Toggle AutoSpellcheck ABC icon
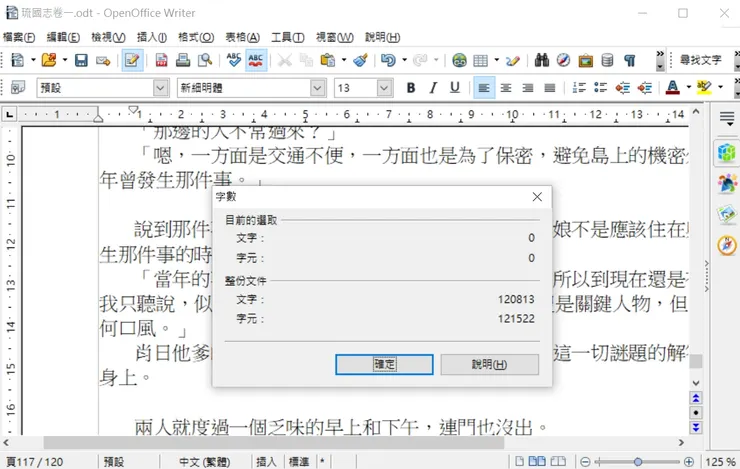Image resolution: width=740 pixels, height=469 pixels. 256,60
